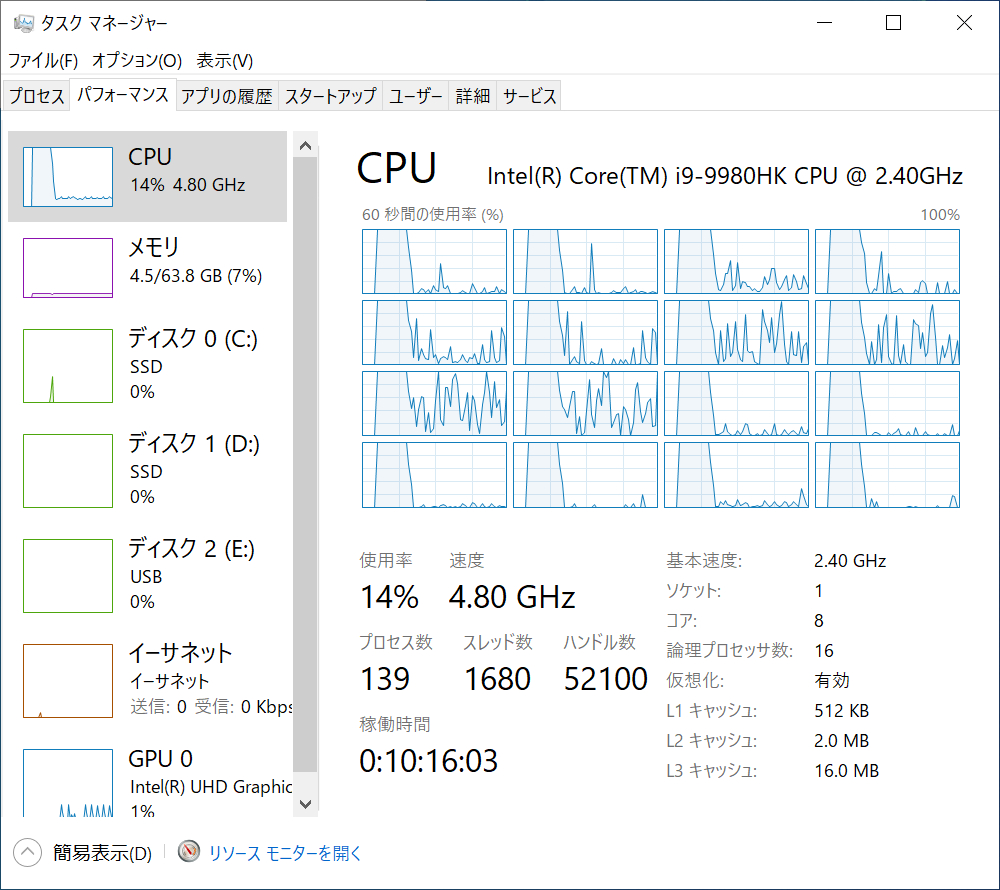Select the メモリ mini graph thumbnail

click(68, 267)
